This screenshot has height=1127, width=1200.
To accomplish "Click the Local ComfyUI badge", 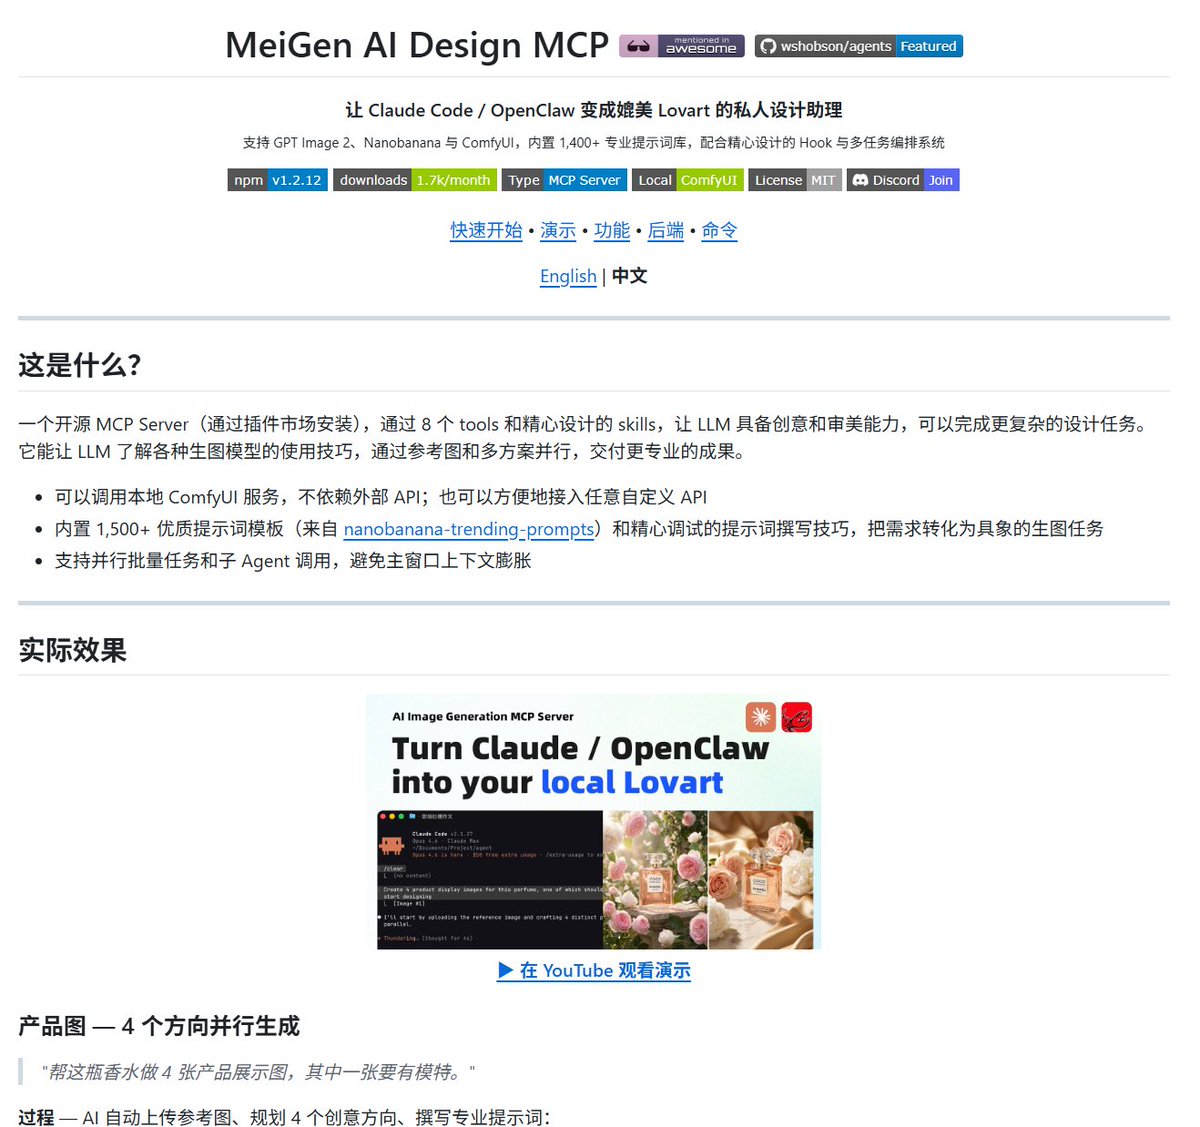I will (x=688, y=180).
